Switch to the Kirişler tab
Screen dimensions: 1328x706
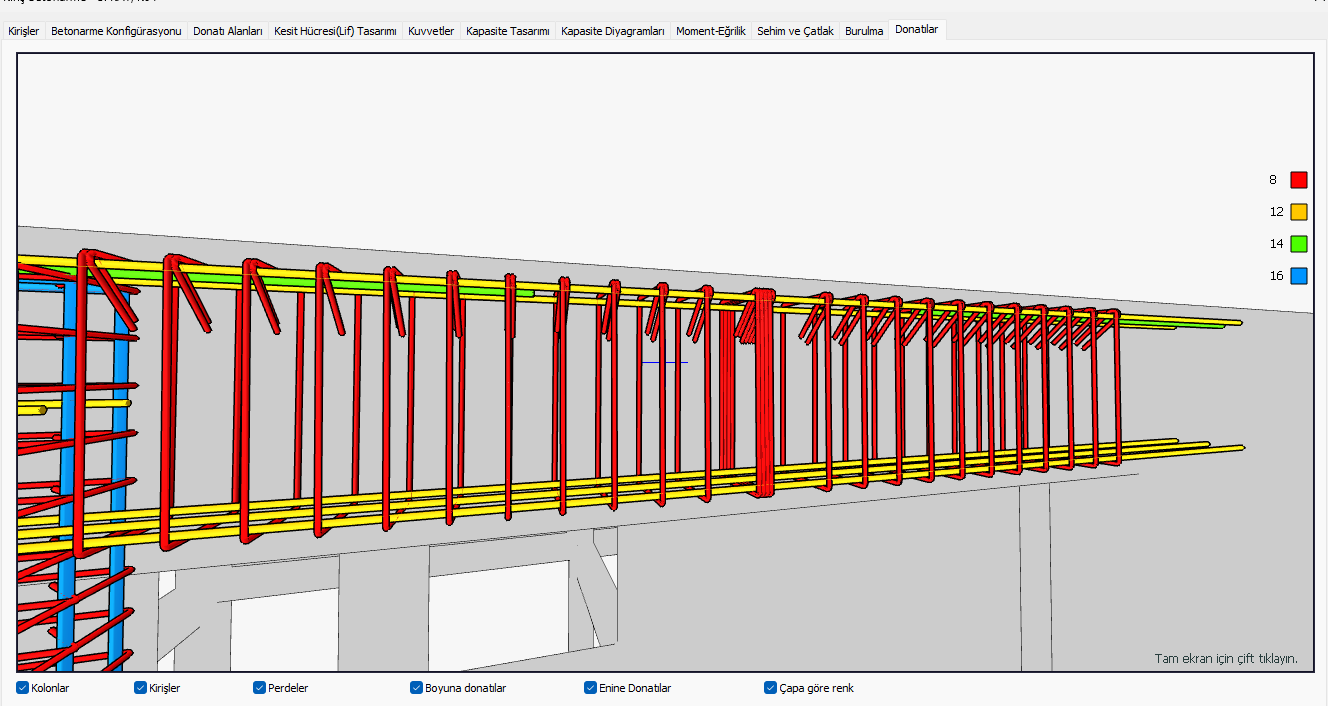[24, 31]
